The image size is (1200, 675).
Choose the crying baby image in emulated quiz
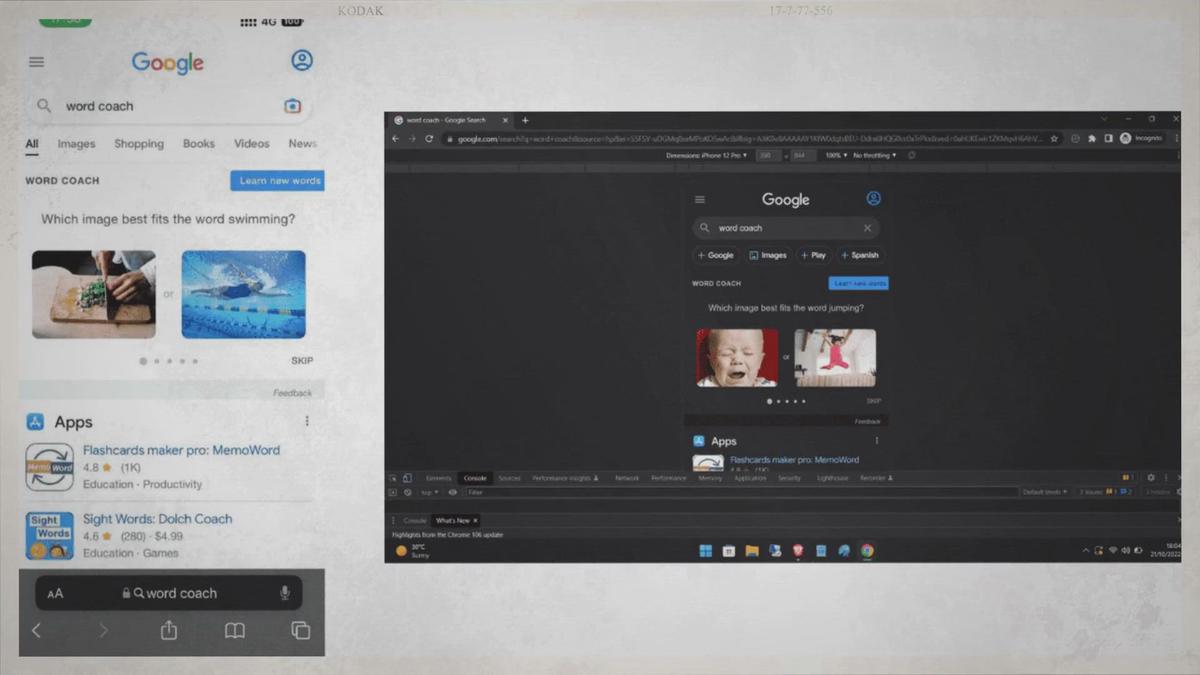point(737,358)
